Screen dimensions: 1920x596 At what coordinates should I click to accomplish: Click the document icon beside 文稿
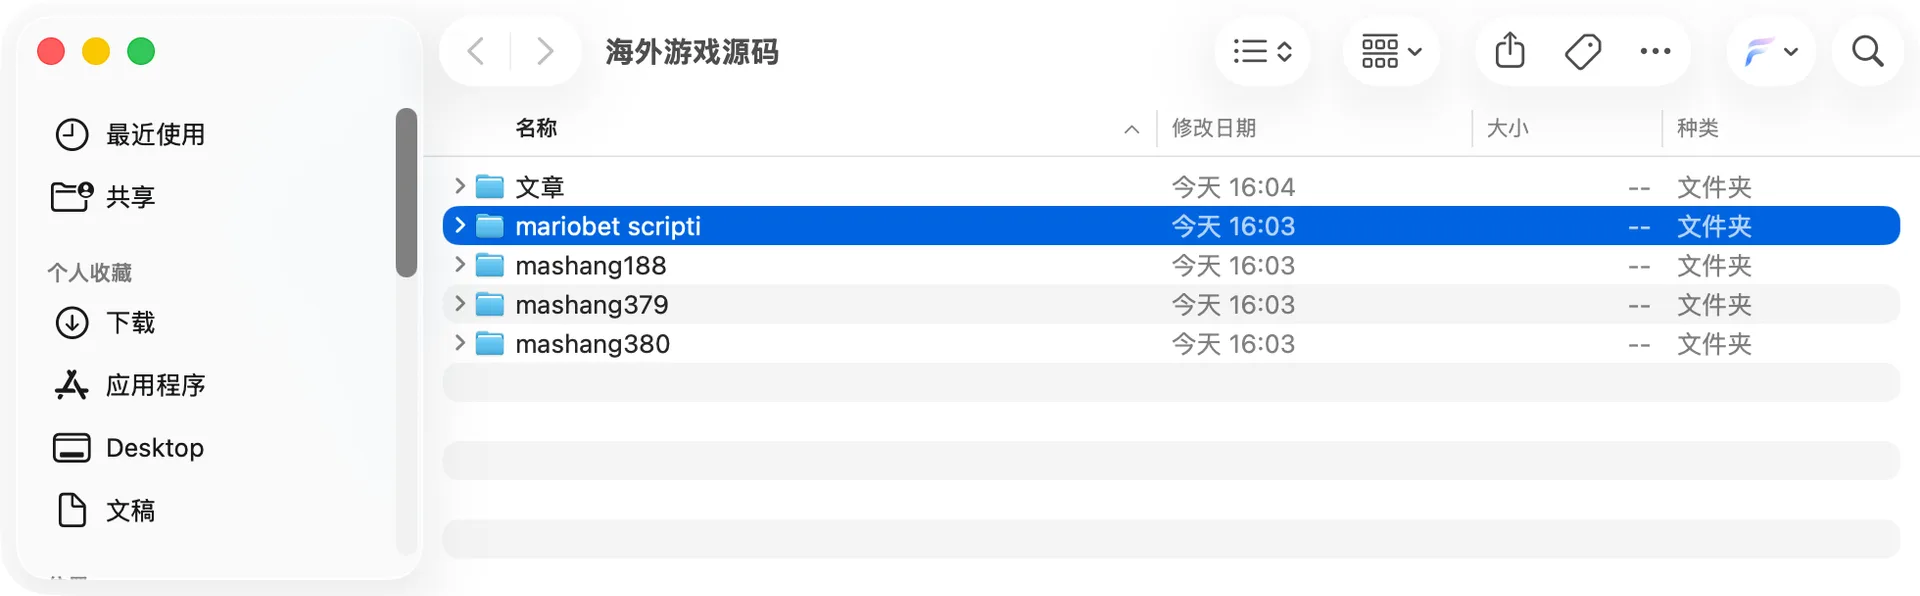72,510
